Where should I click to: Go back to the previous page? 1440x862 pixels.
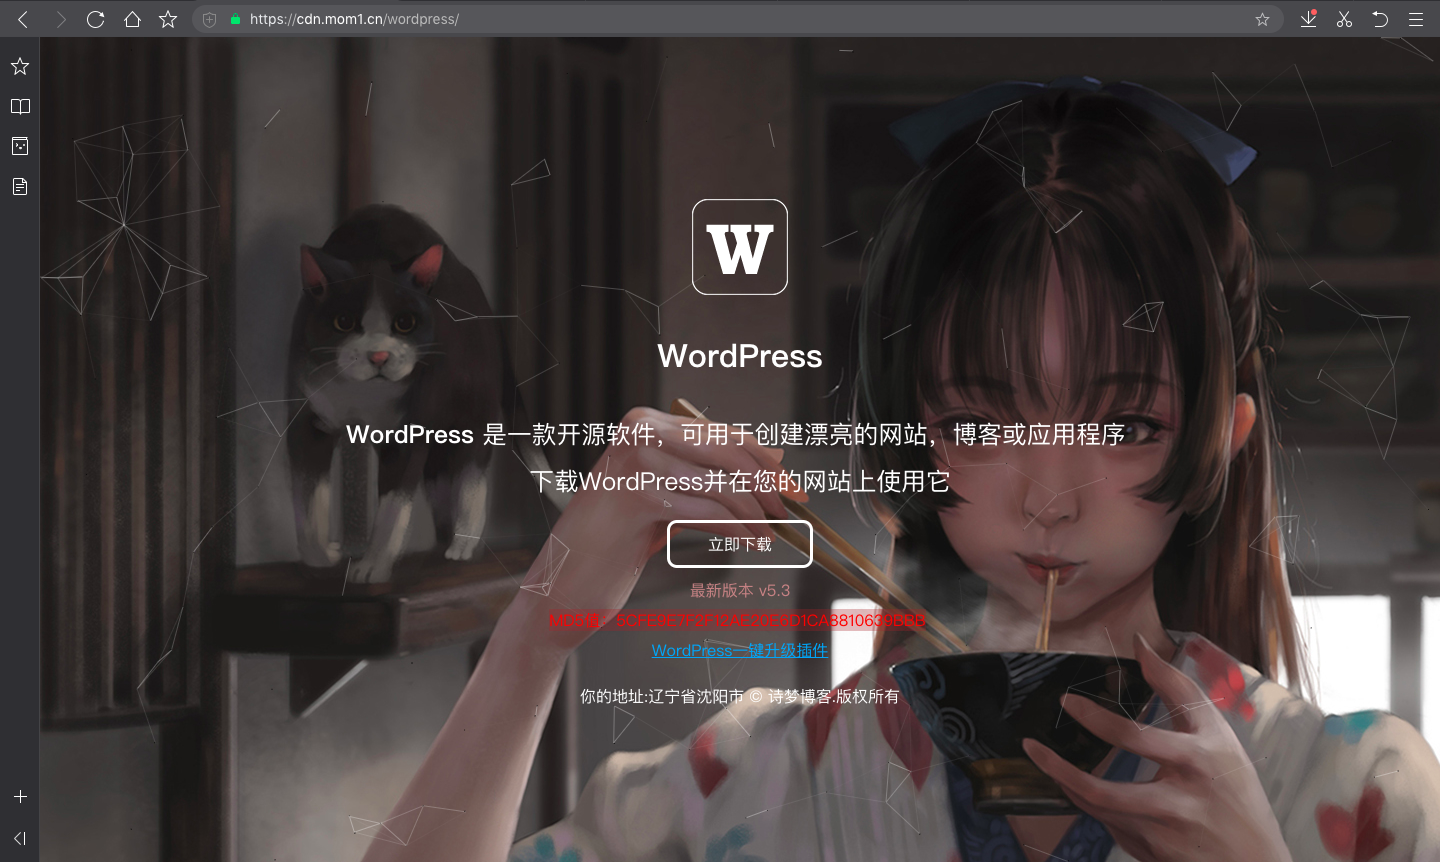[23, 19]
